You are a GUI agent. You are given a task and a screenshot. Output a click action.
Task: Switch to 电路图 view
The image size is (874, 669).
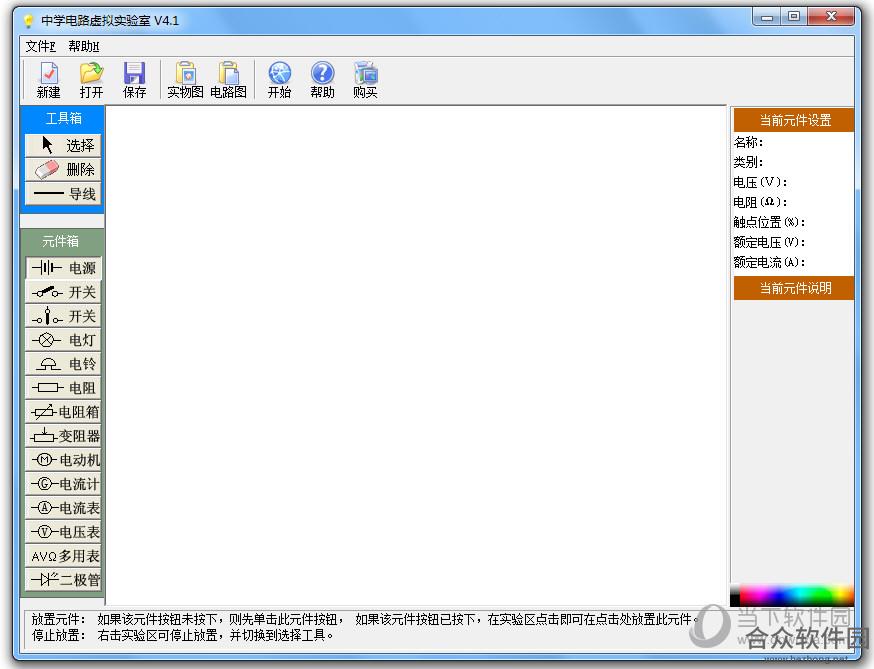tap(229, 81)
